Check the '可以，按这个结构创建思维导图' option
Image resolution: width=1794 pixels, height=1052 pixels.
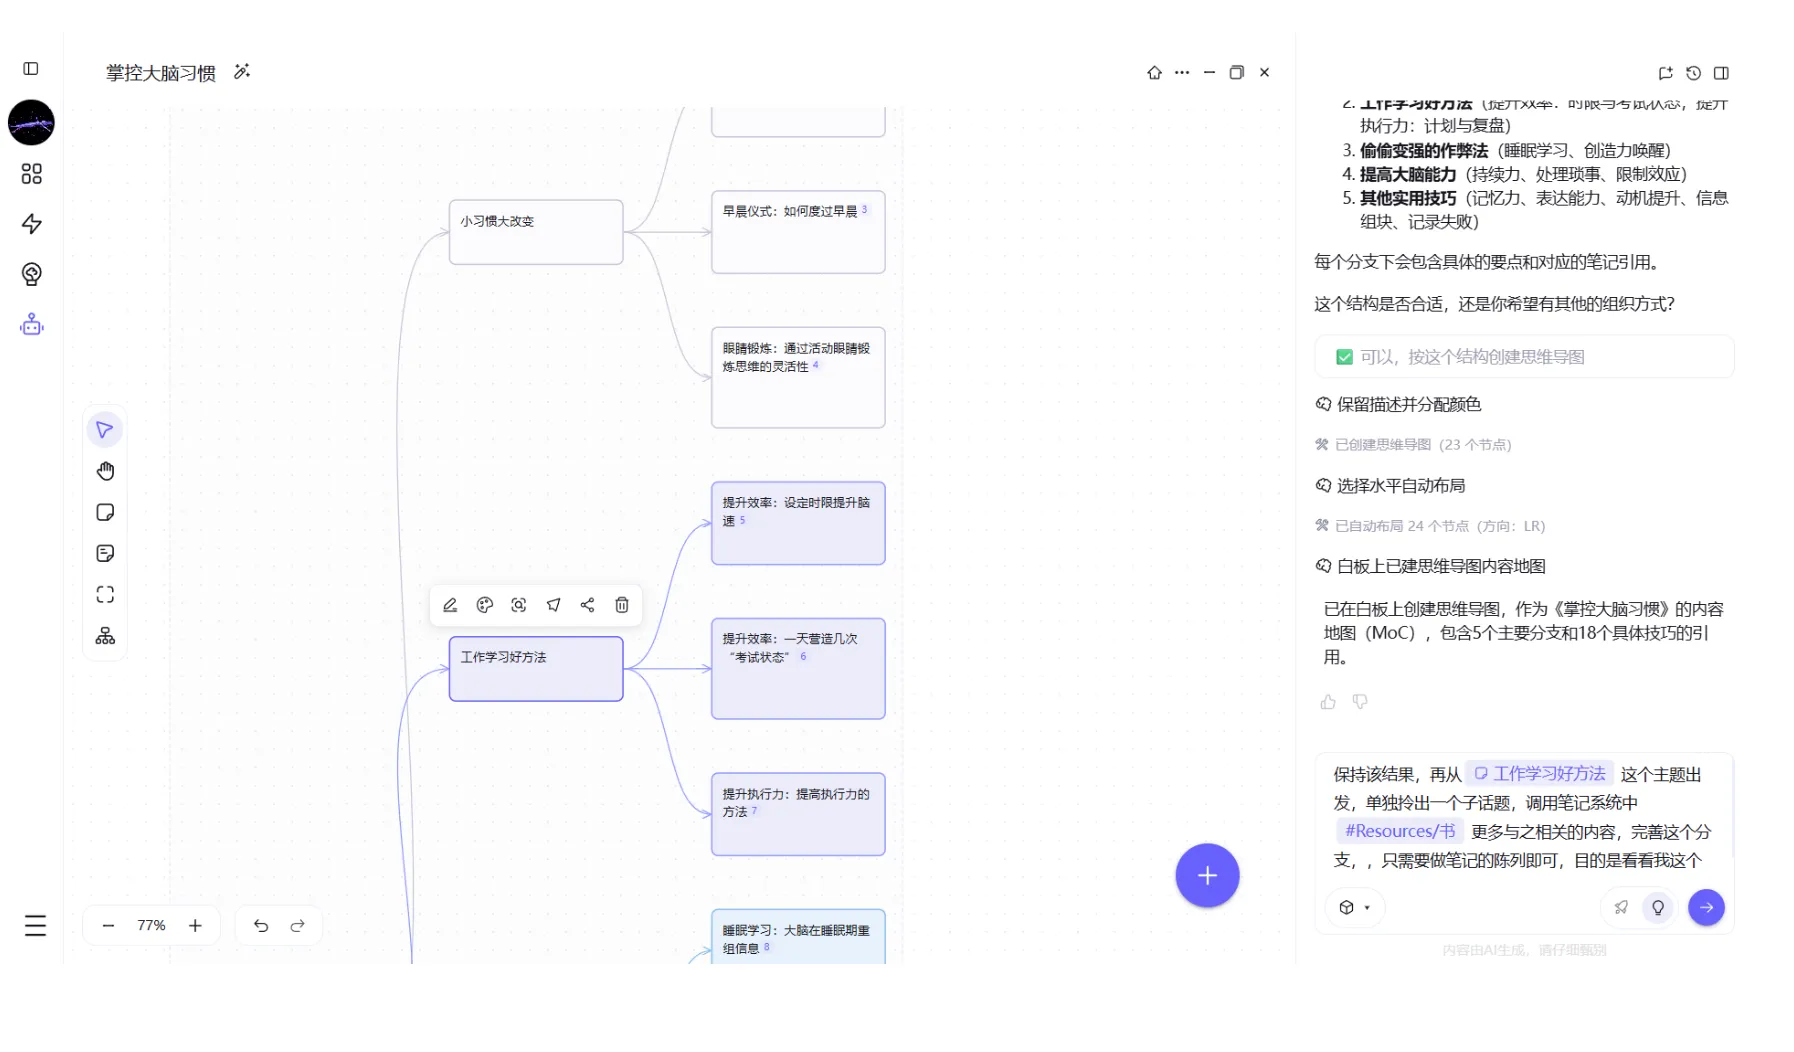[x=1344, y=357]
